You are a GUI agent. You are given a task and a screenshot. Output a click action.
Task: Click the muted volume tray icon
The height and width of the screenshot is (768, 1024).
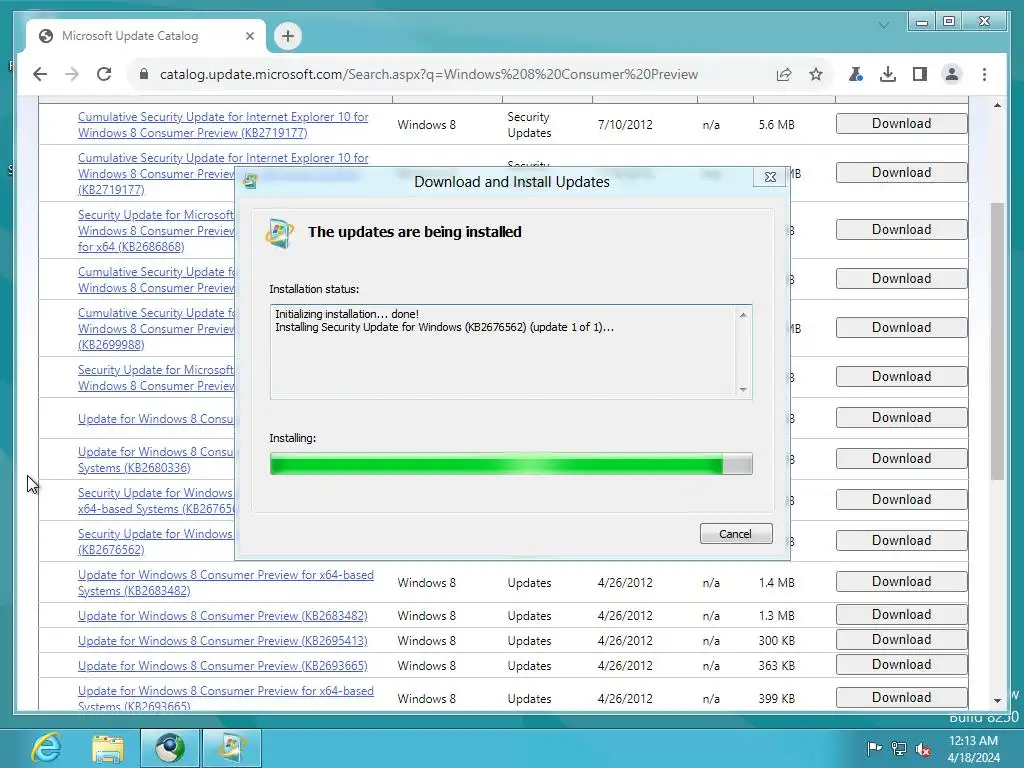coord(923,748)
